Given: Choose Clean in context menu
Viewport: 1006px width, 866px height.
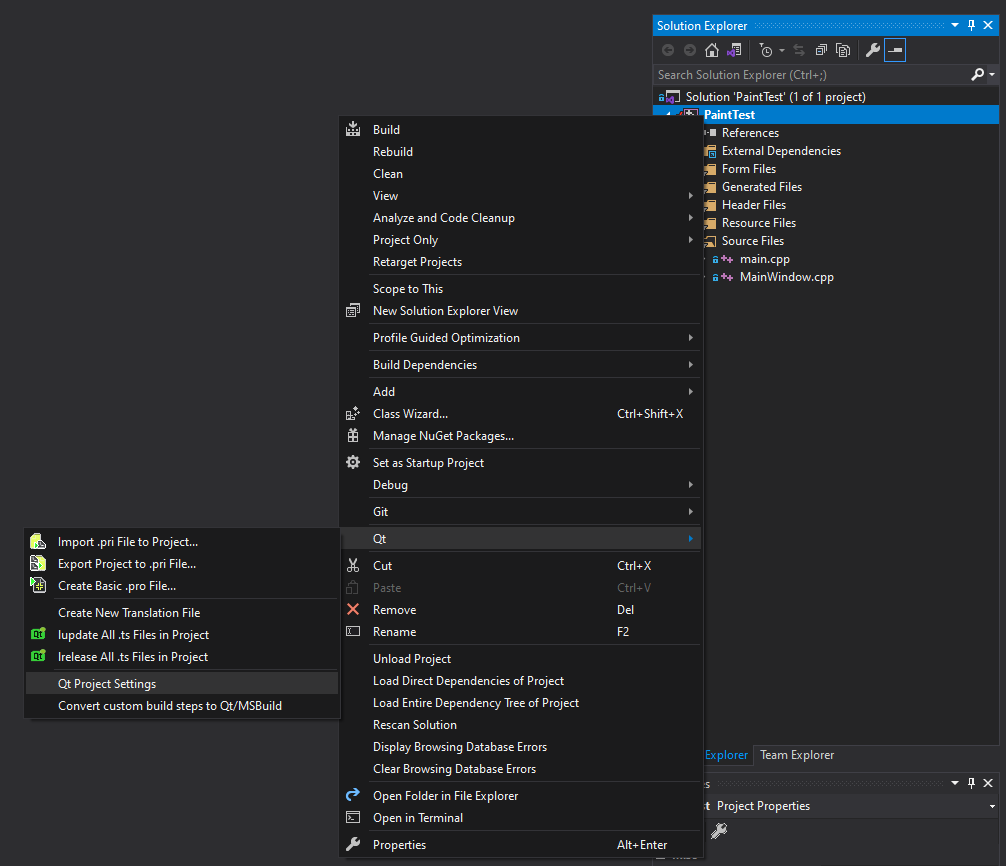Looking at the screenshot, I should [521, 174].
